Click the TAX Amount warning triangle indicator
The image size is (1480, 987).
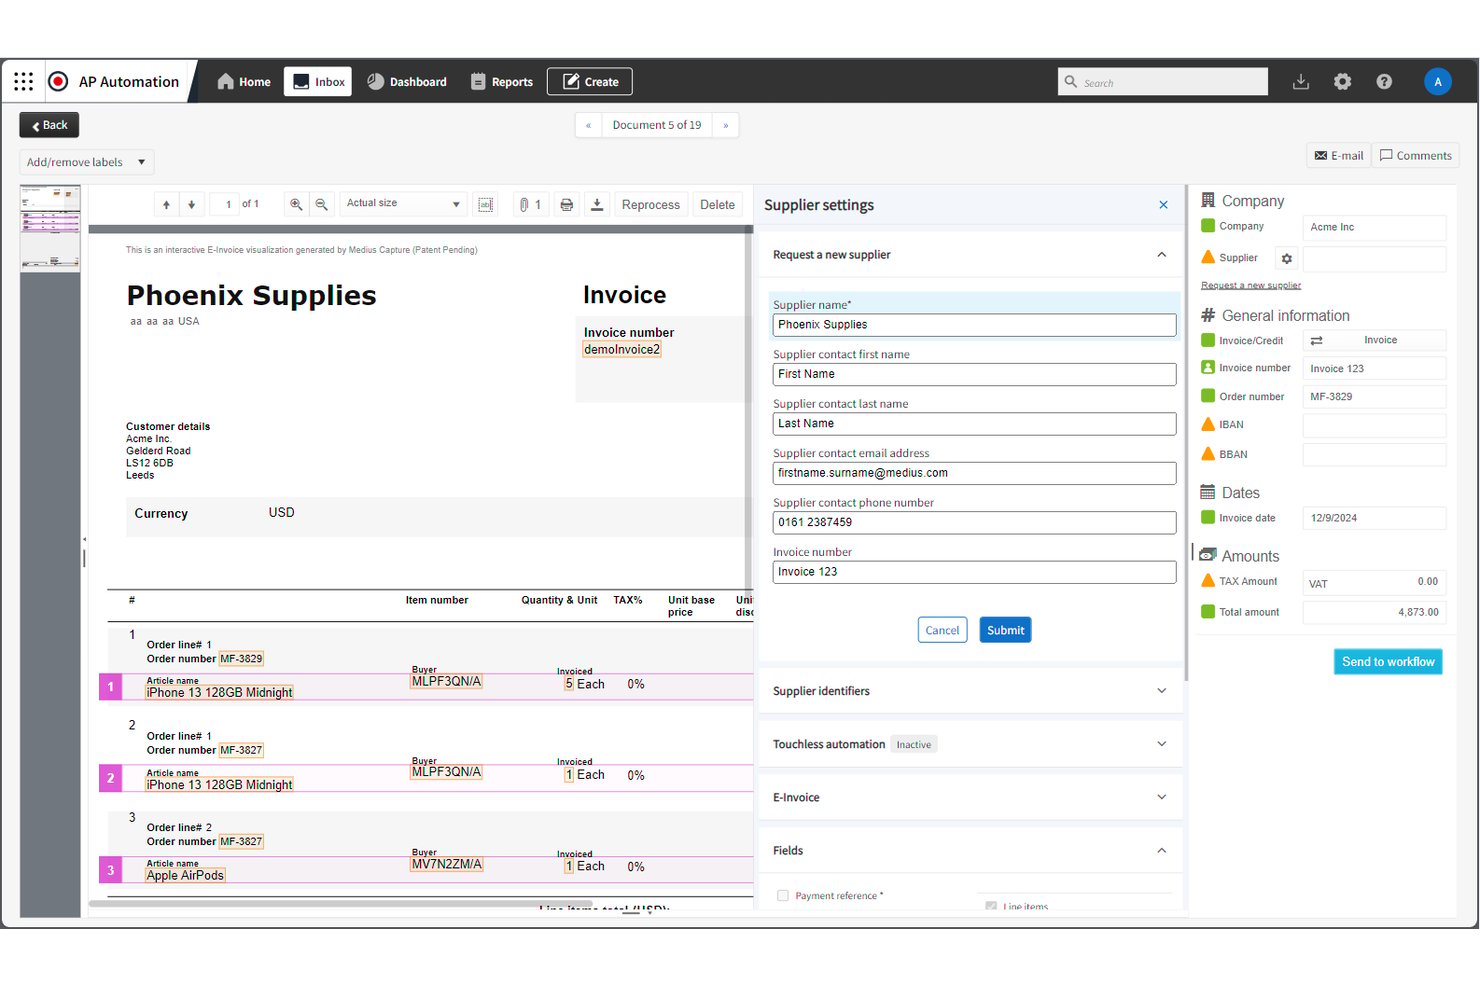coord(1208,581)
